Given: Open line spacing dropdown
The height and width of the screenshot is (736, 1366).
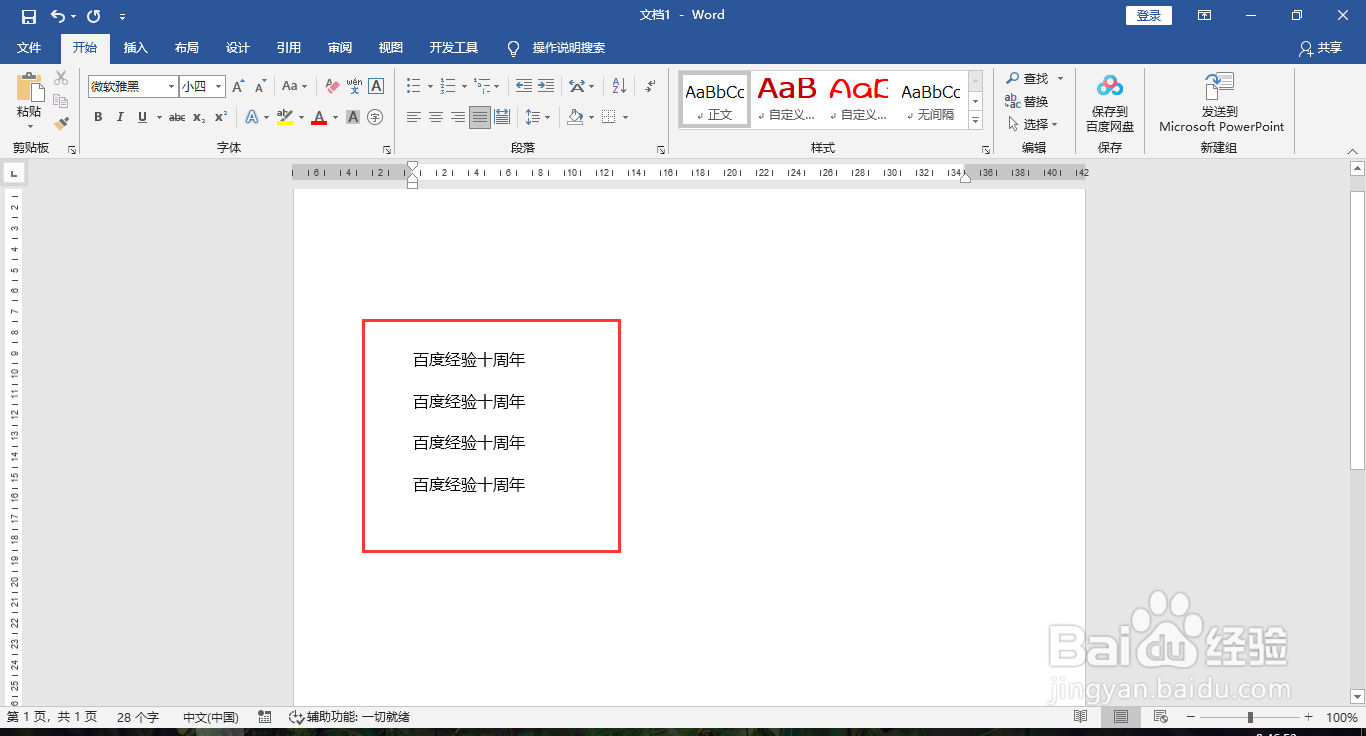Looking at the screenshot, I should click(x=538, y=117).
